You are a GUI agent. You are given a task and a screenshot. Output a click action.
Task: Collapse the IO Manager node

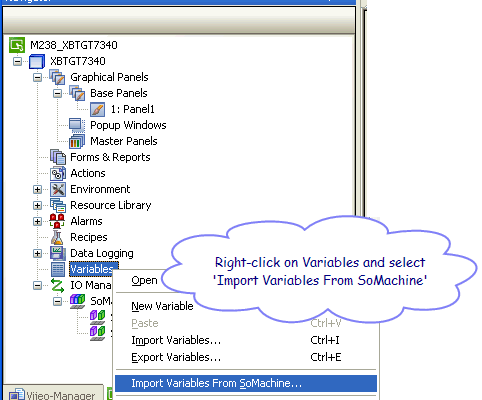click(37, 286)
